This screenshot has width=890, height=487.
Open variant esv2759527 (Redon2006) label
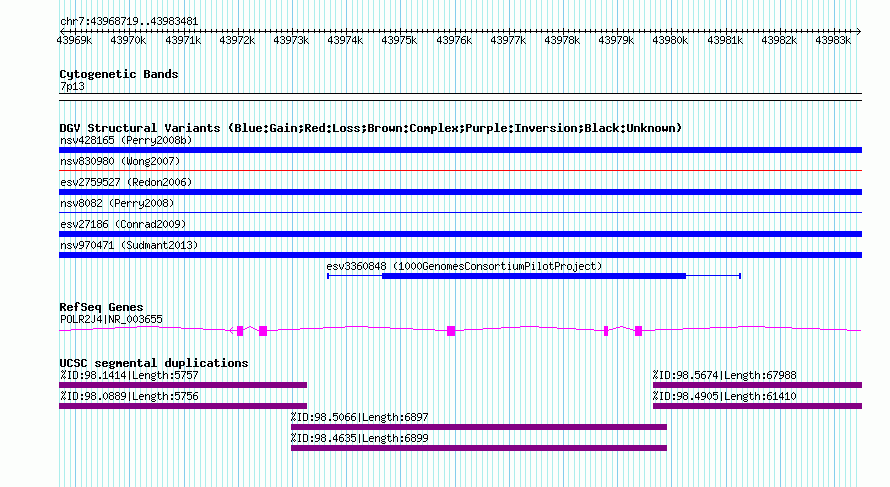[126, 182]
